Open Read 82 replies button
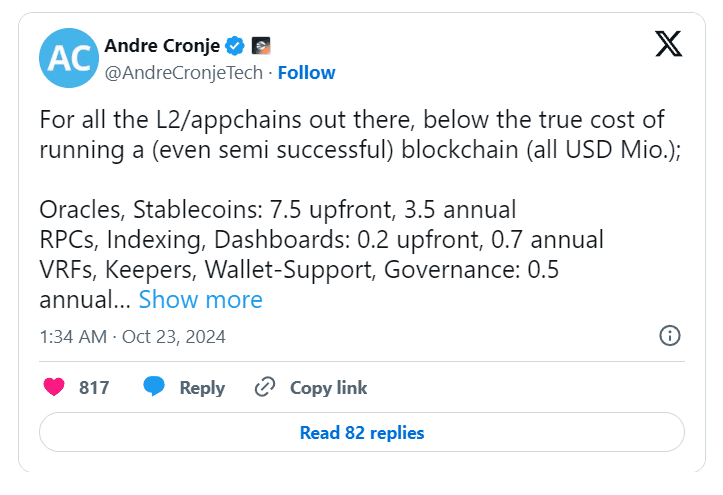723x495 pixels. [x=362, y=432]
